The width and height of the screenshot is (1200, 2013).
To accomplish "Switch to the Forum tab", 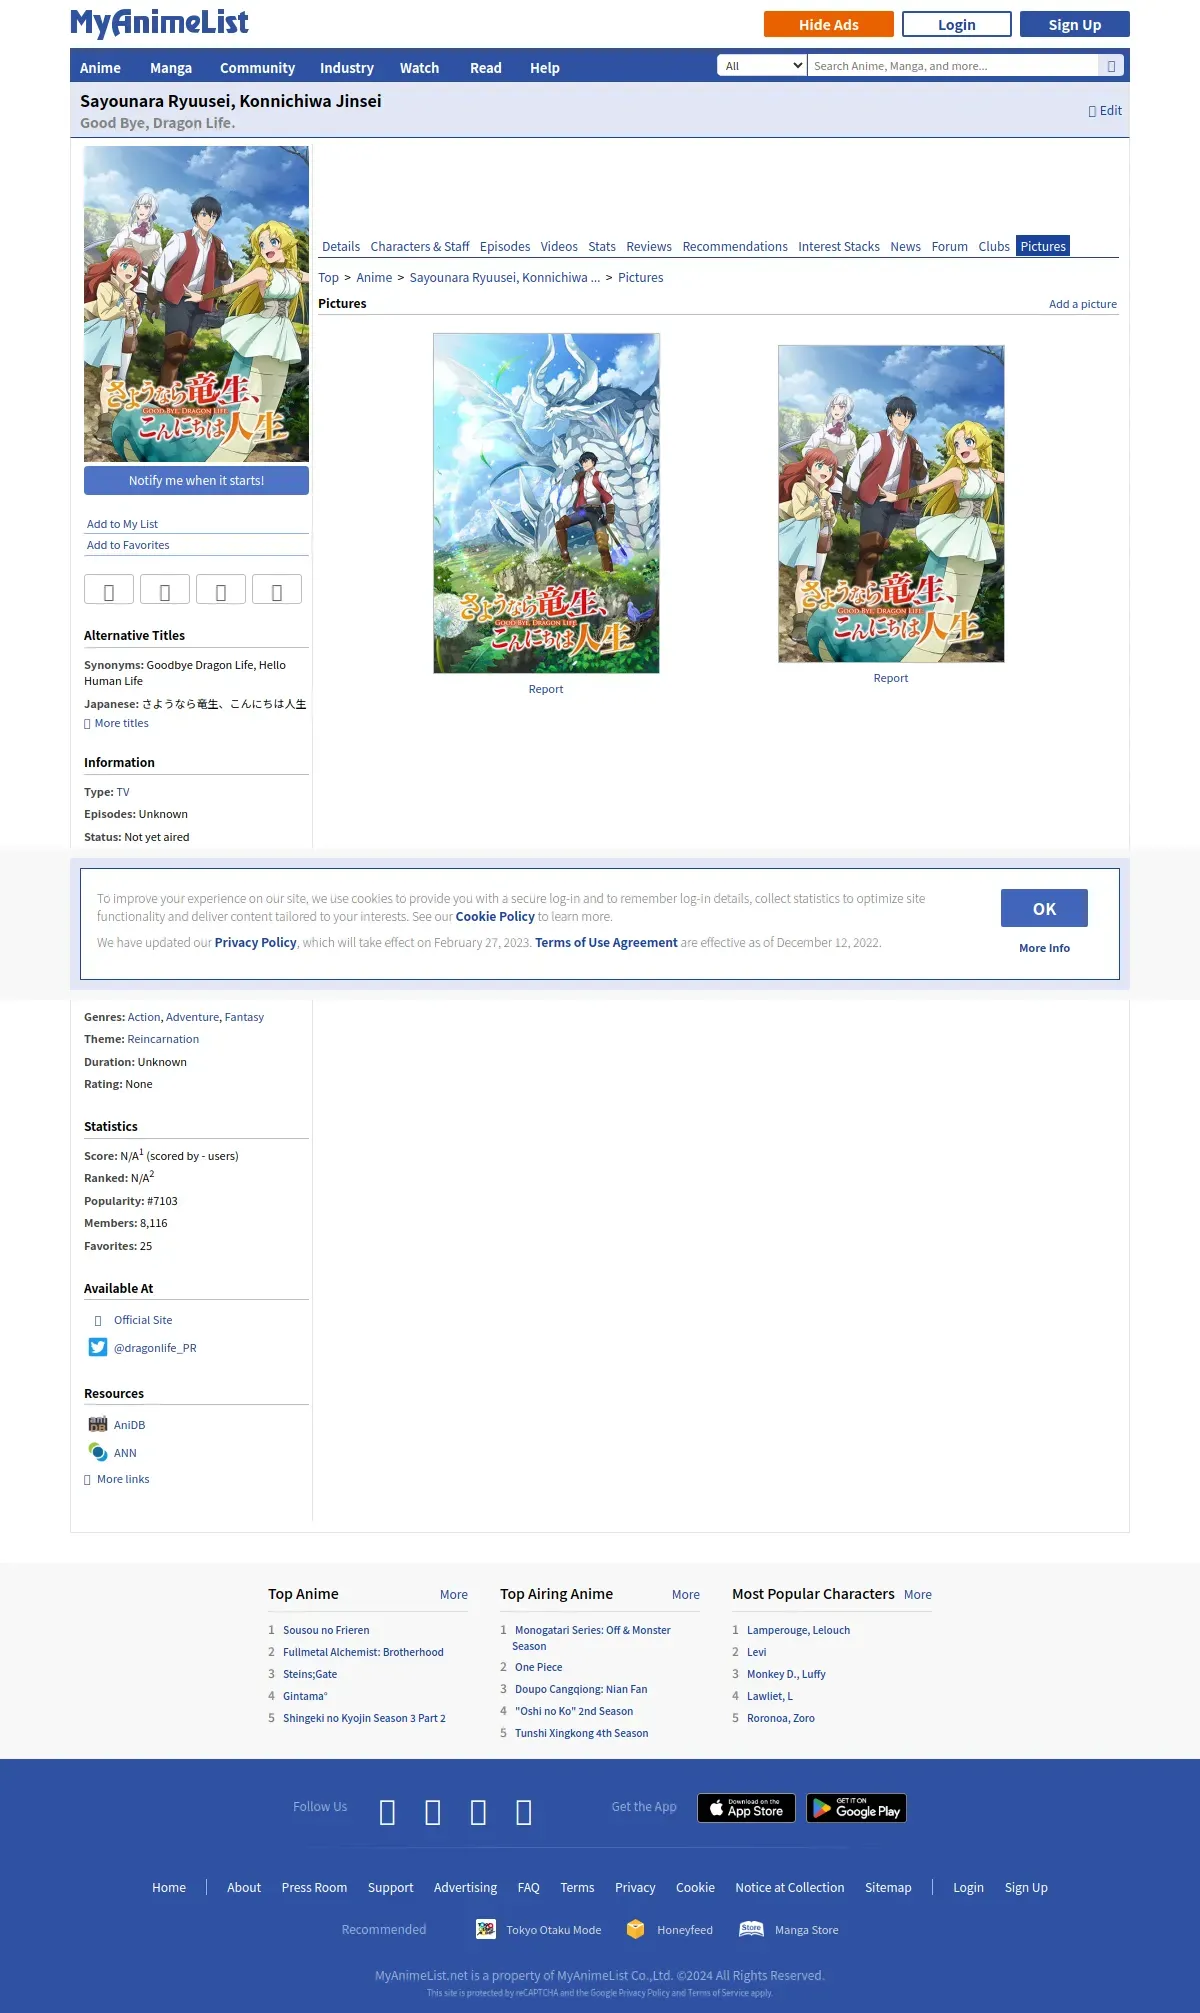I will (x=950, y=246).
